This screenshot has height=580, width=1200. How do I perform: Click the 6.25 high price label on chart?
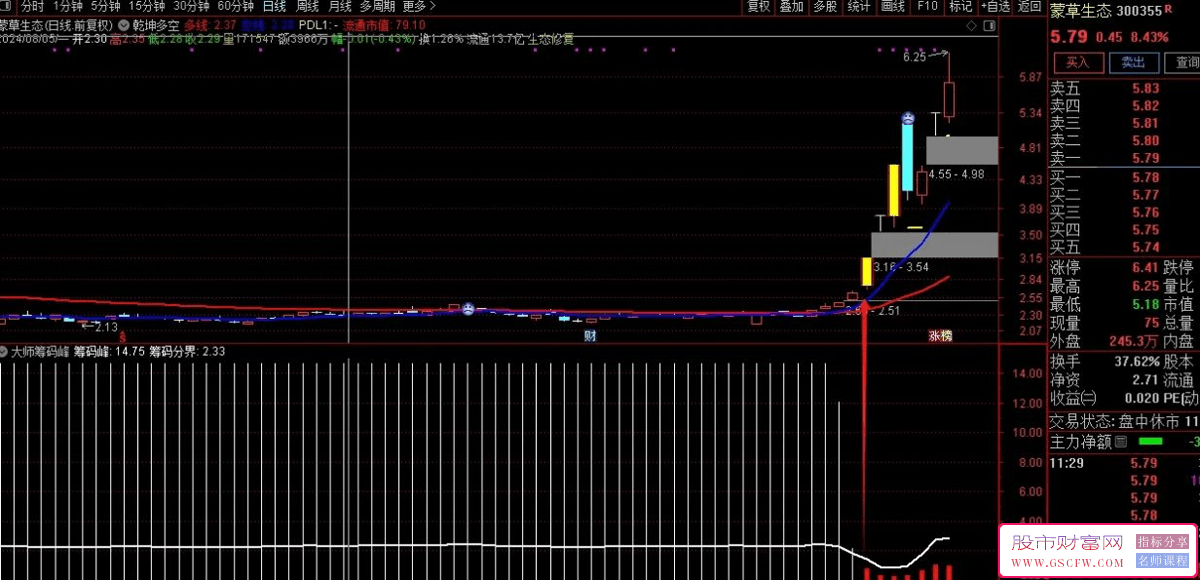coord(915,57)
